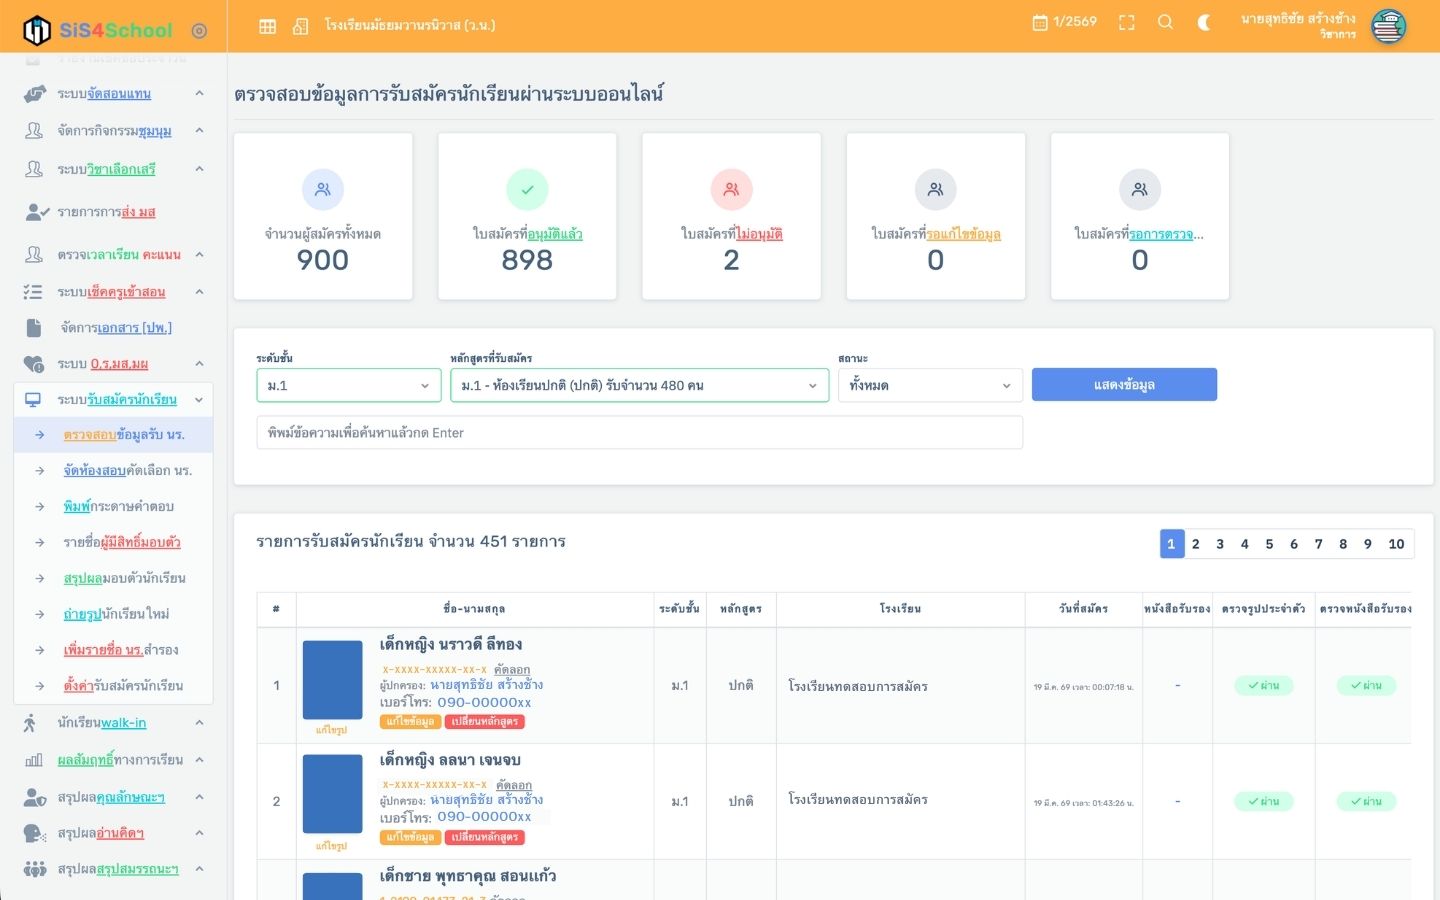Image resolution: width=1440 pixels, height=900 pixels.
Task: Expand สรุปผลสรุปสมรรถนะฯ menu chevron
Action: click(x=199, y=869)
